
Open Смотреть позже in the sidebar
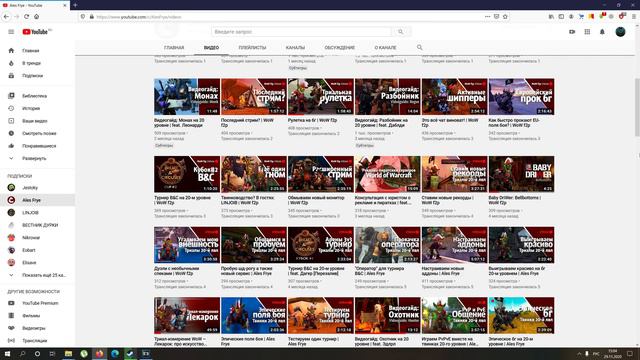coord(38,133)
